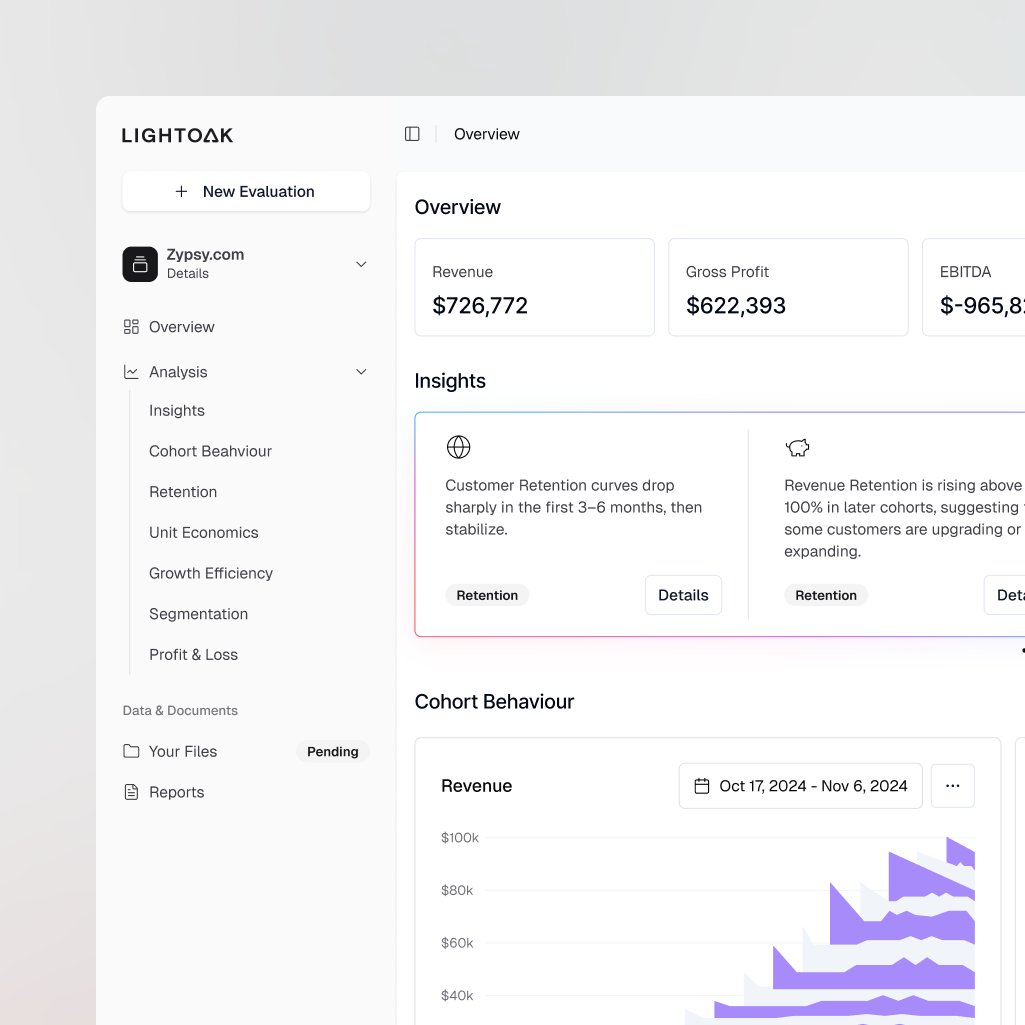Open the Oct 17 - Nov 6 date picker
The height and width of the screenshot is (1025, 1025).
pos(800,786)
